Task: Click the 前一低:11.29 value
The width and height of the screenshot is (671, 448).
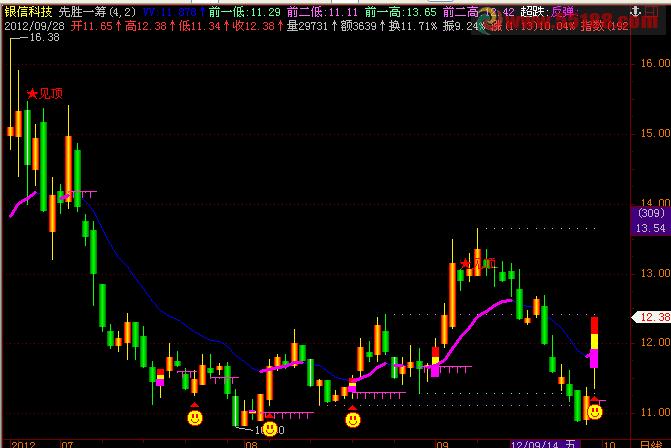Action: click(245, 12)
